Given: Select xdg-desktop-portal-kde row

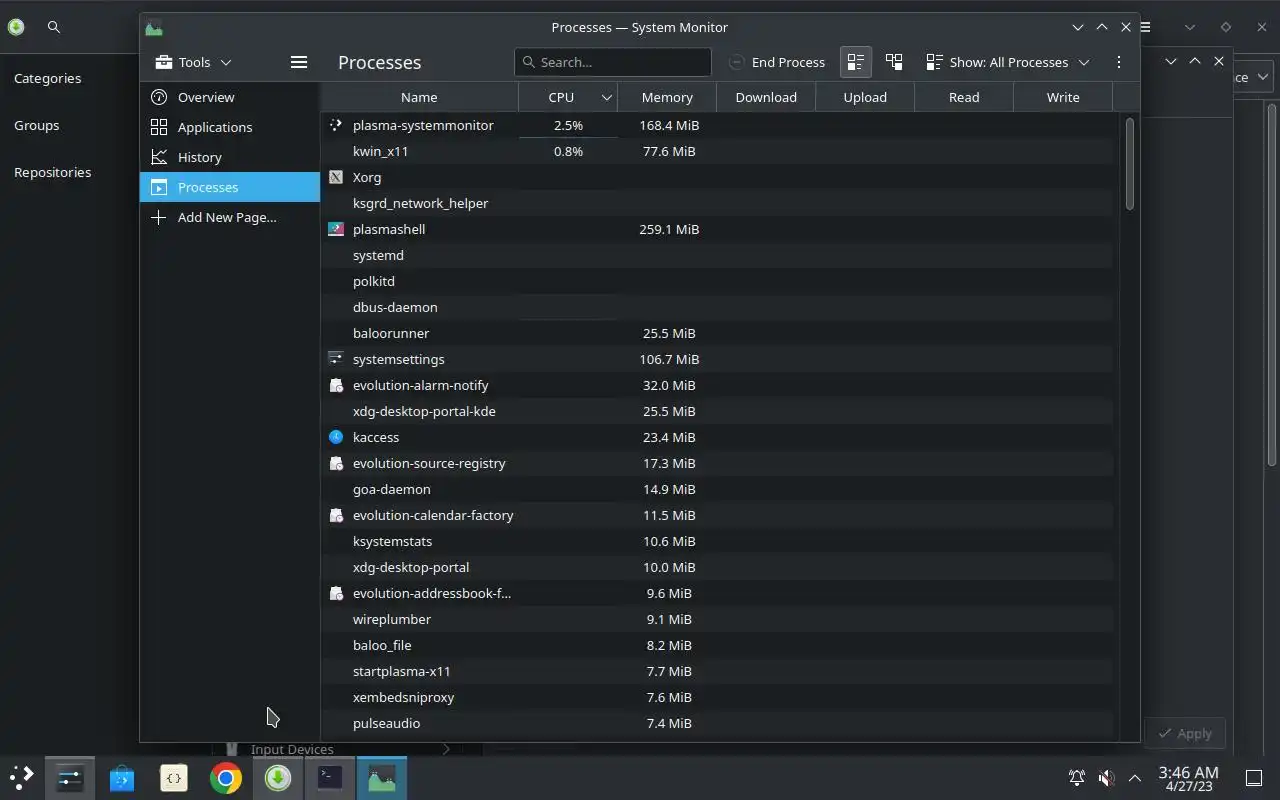Looking at the screenshot, I should click(717, 411).
